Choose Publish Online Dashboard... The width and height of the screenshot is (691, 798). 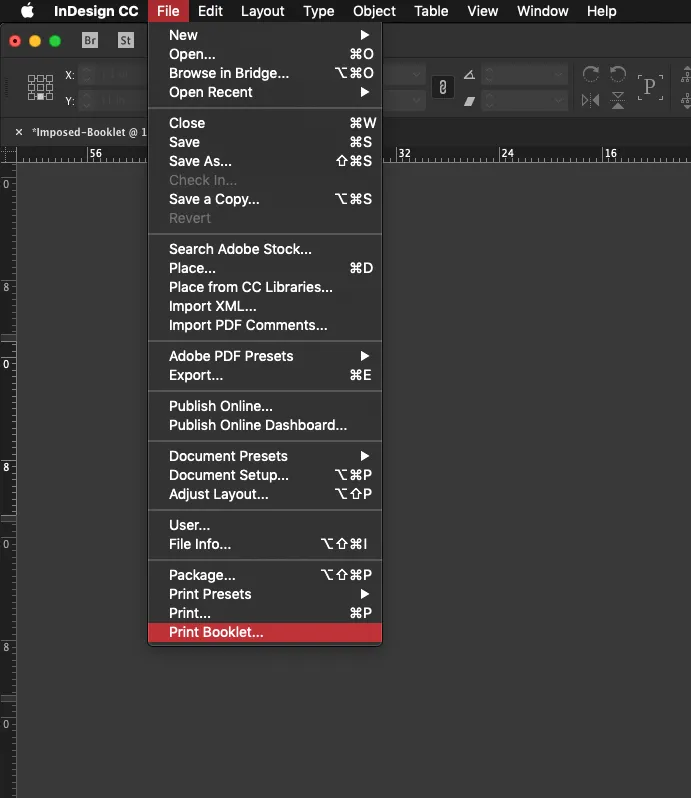pyautogui.click(x=265, y=425)
